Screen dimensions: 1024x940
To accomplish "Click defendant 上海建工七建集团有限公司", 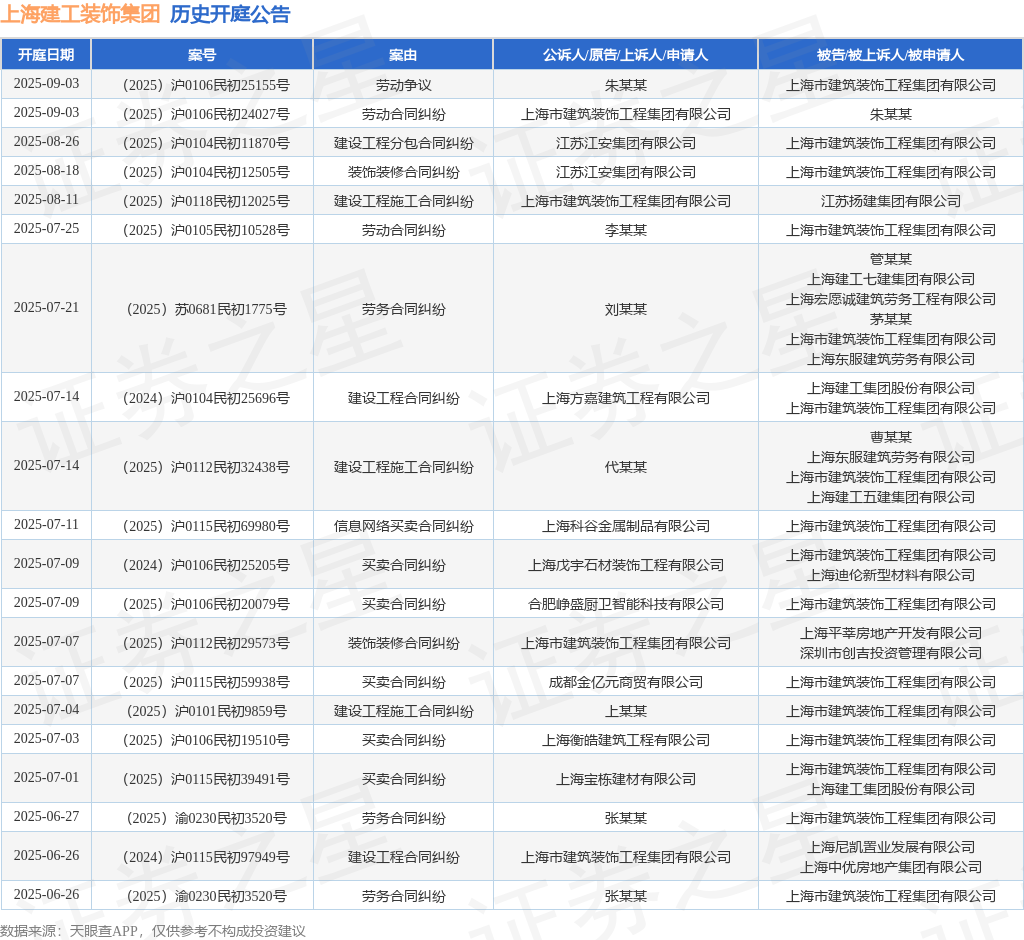I will [x=891, y=279].
